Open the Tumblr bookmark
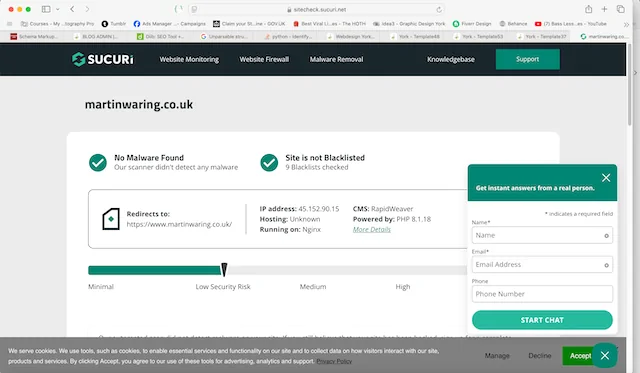 [113, 24]
